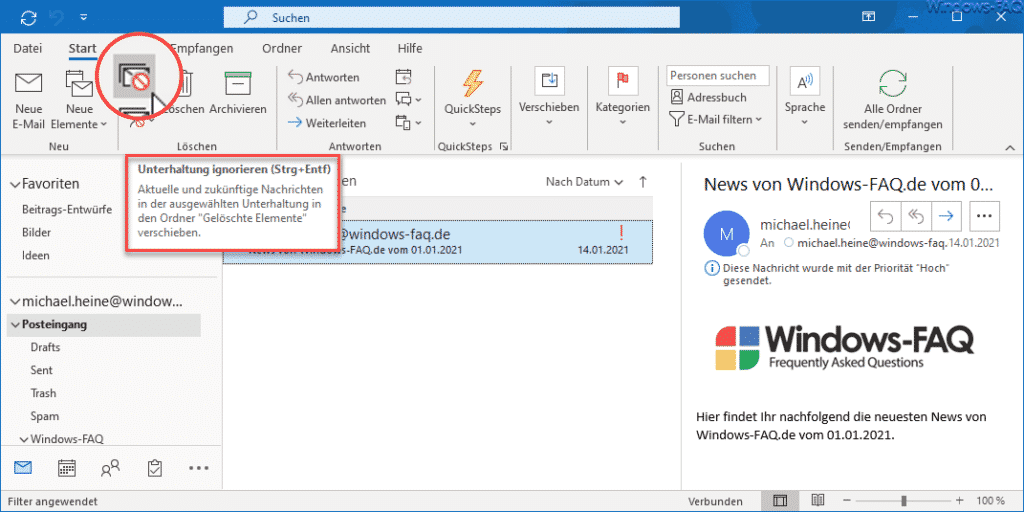Open the Quick Access Toolbar customize arrow

click(x=84, y=17)
